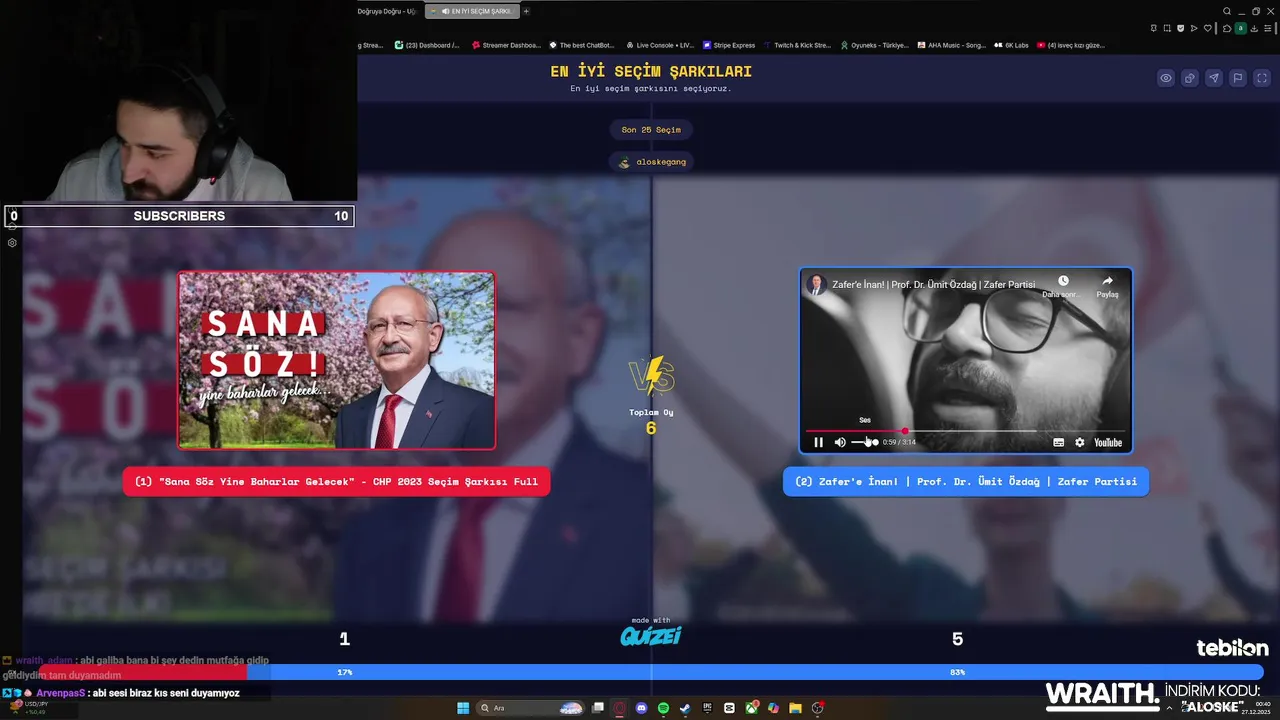Viewport: 1280px width, 720px height.
Task: Click the browser search icon at top right
Action: (x=1227, y=11)
